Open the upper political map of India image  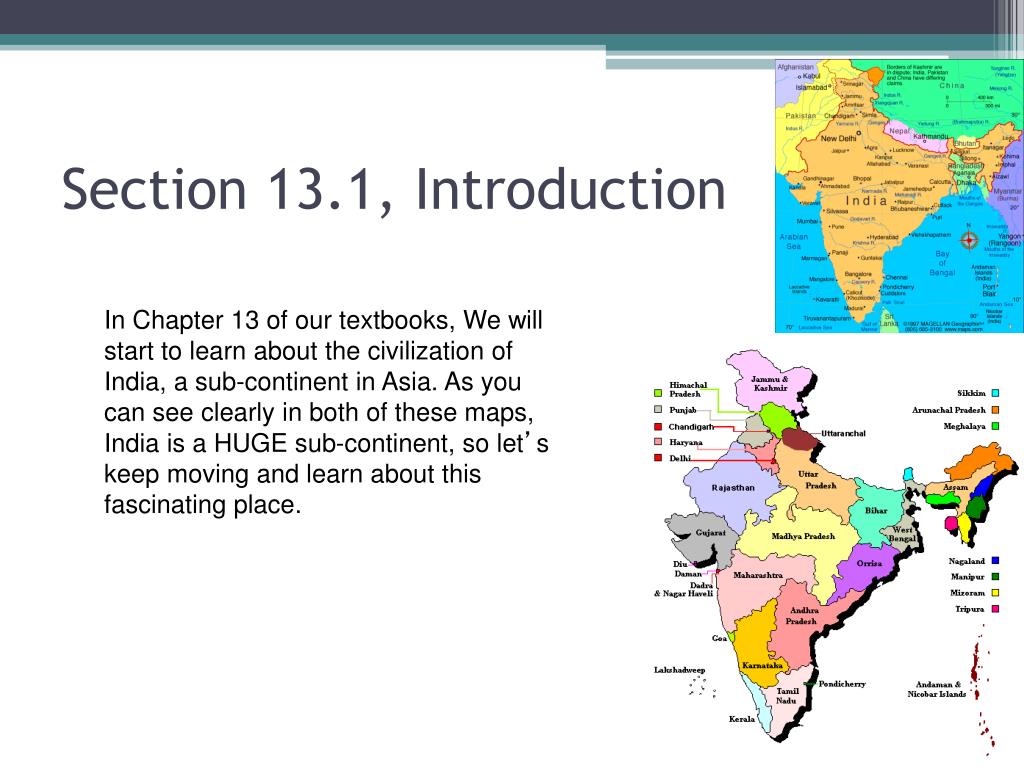coord(899,196)
